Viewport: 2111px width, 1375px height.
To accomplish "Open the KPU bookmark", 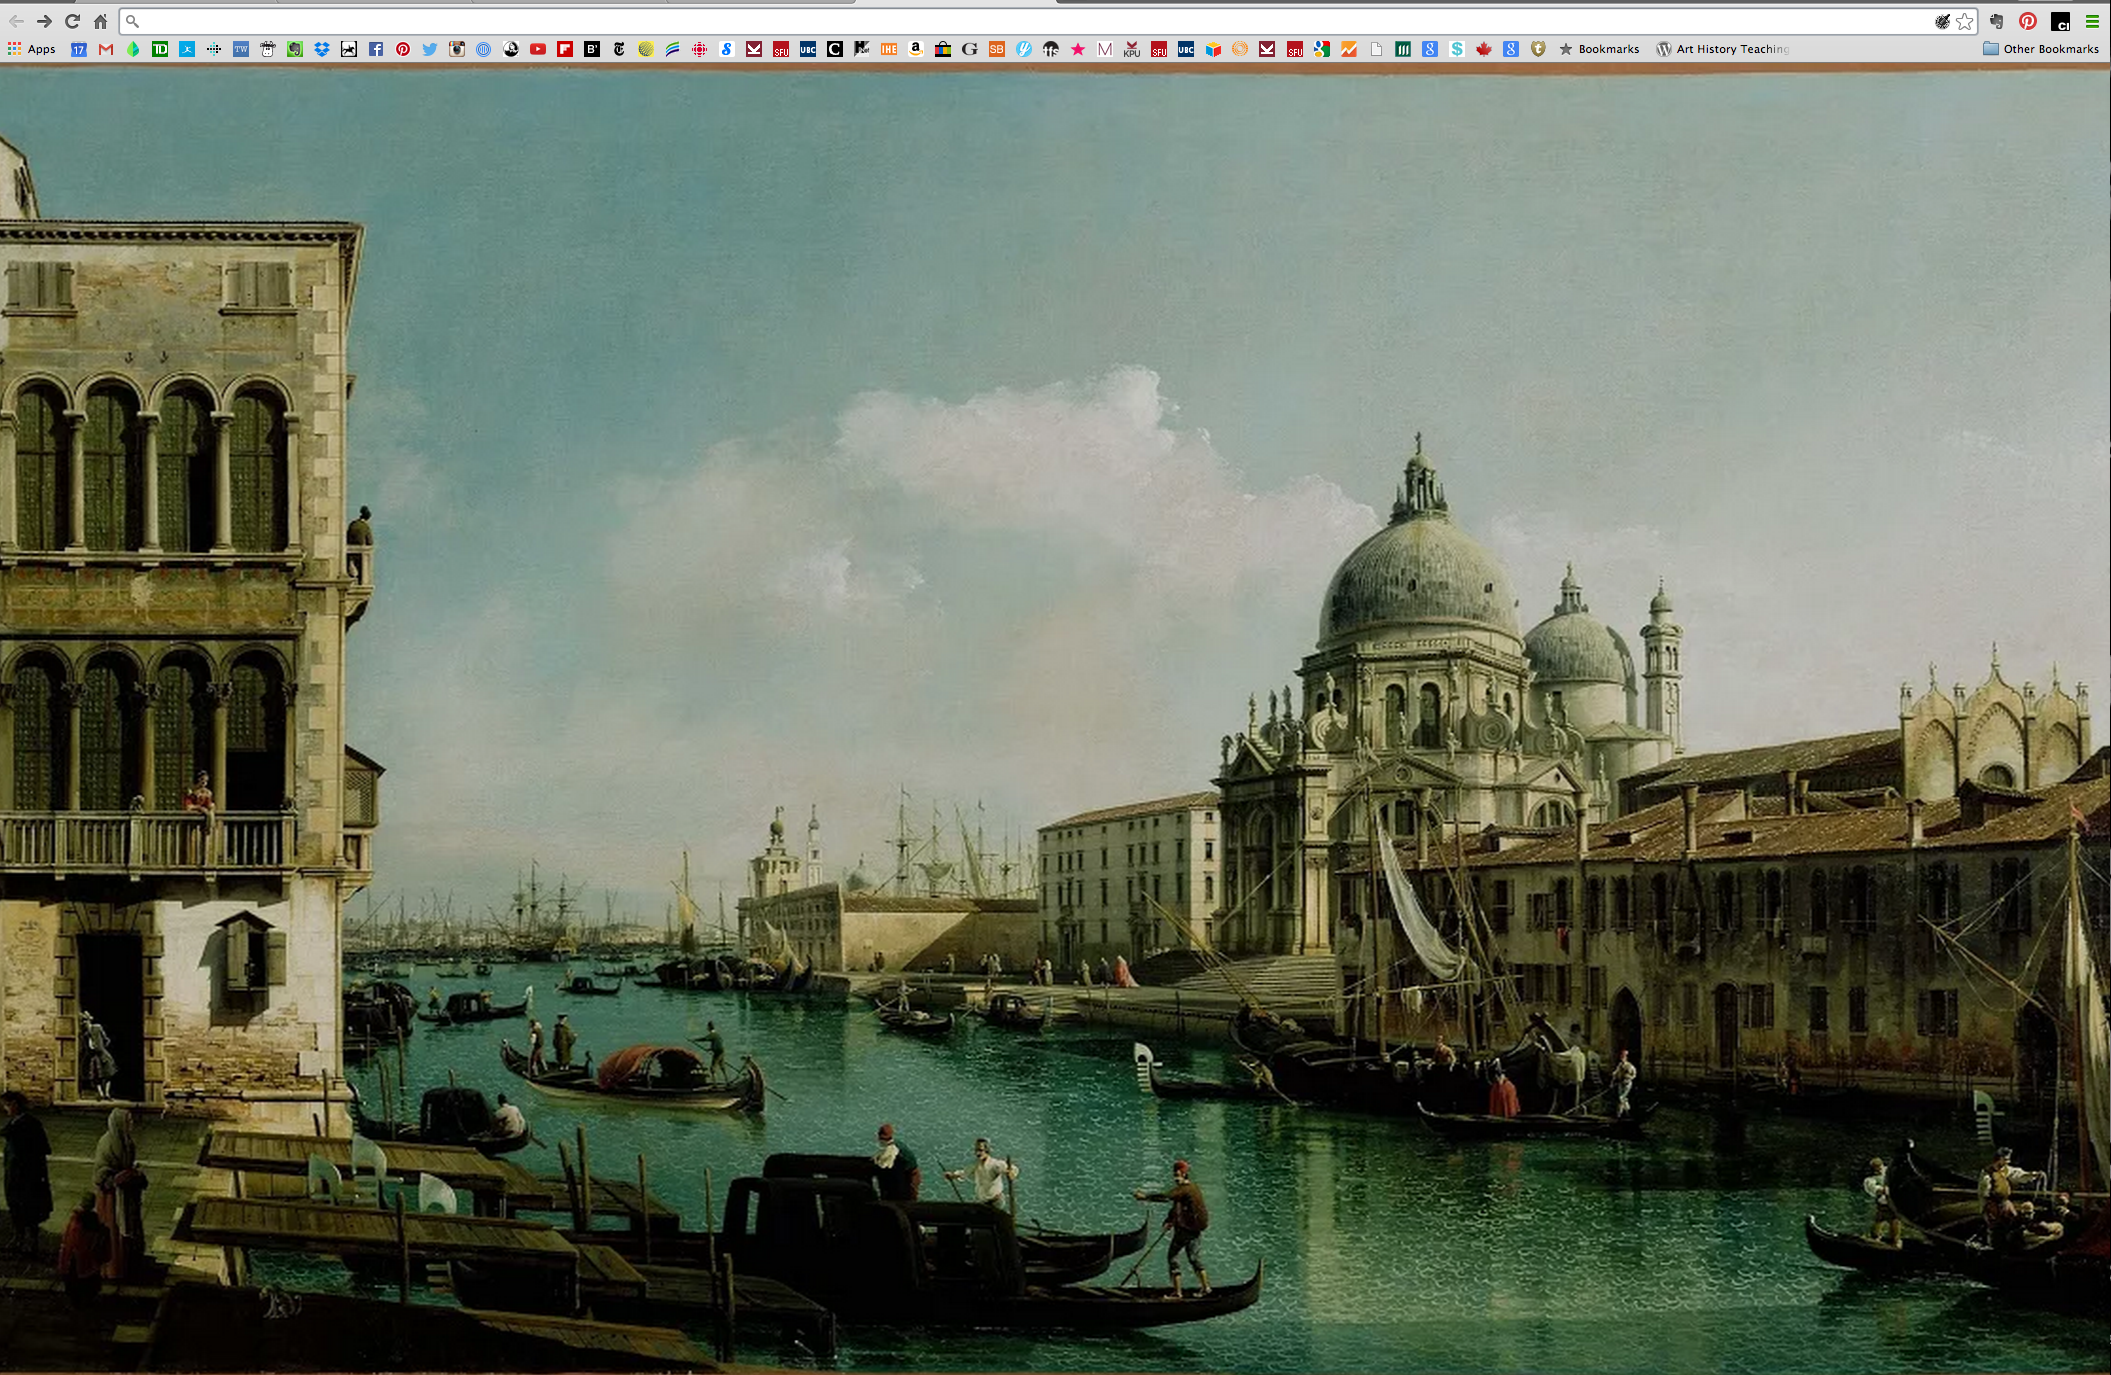I will (1132, 49).
